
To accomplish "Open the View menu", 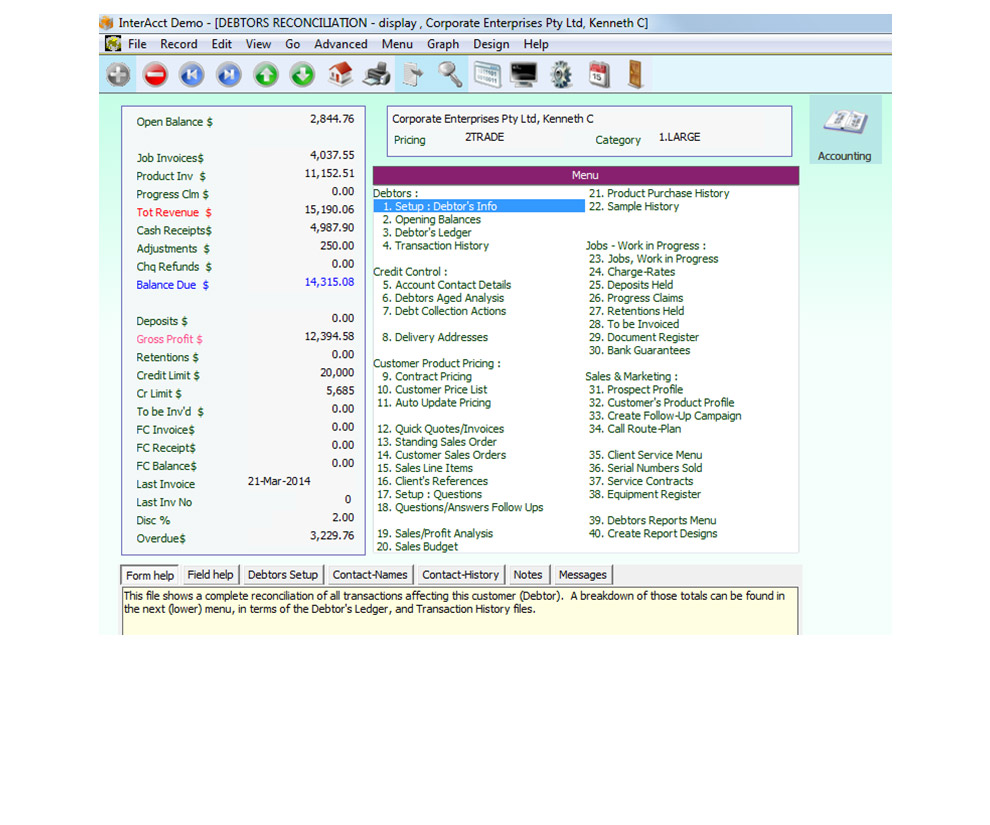I will [258, 44].
